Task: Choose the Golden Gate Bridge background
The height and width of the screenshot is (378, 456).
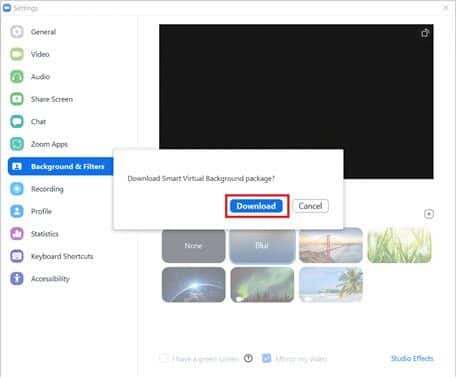Action: click(331, 246)
